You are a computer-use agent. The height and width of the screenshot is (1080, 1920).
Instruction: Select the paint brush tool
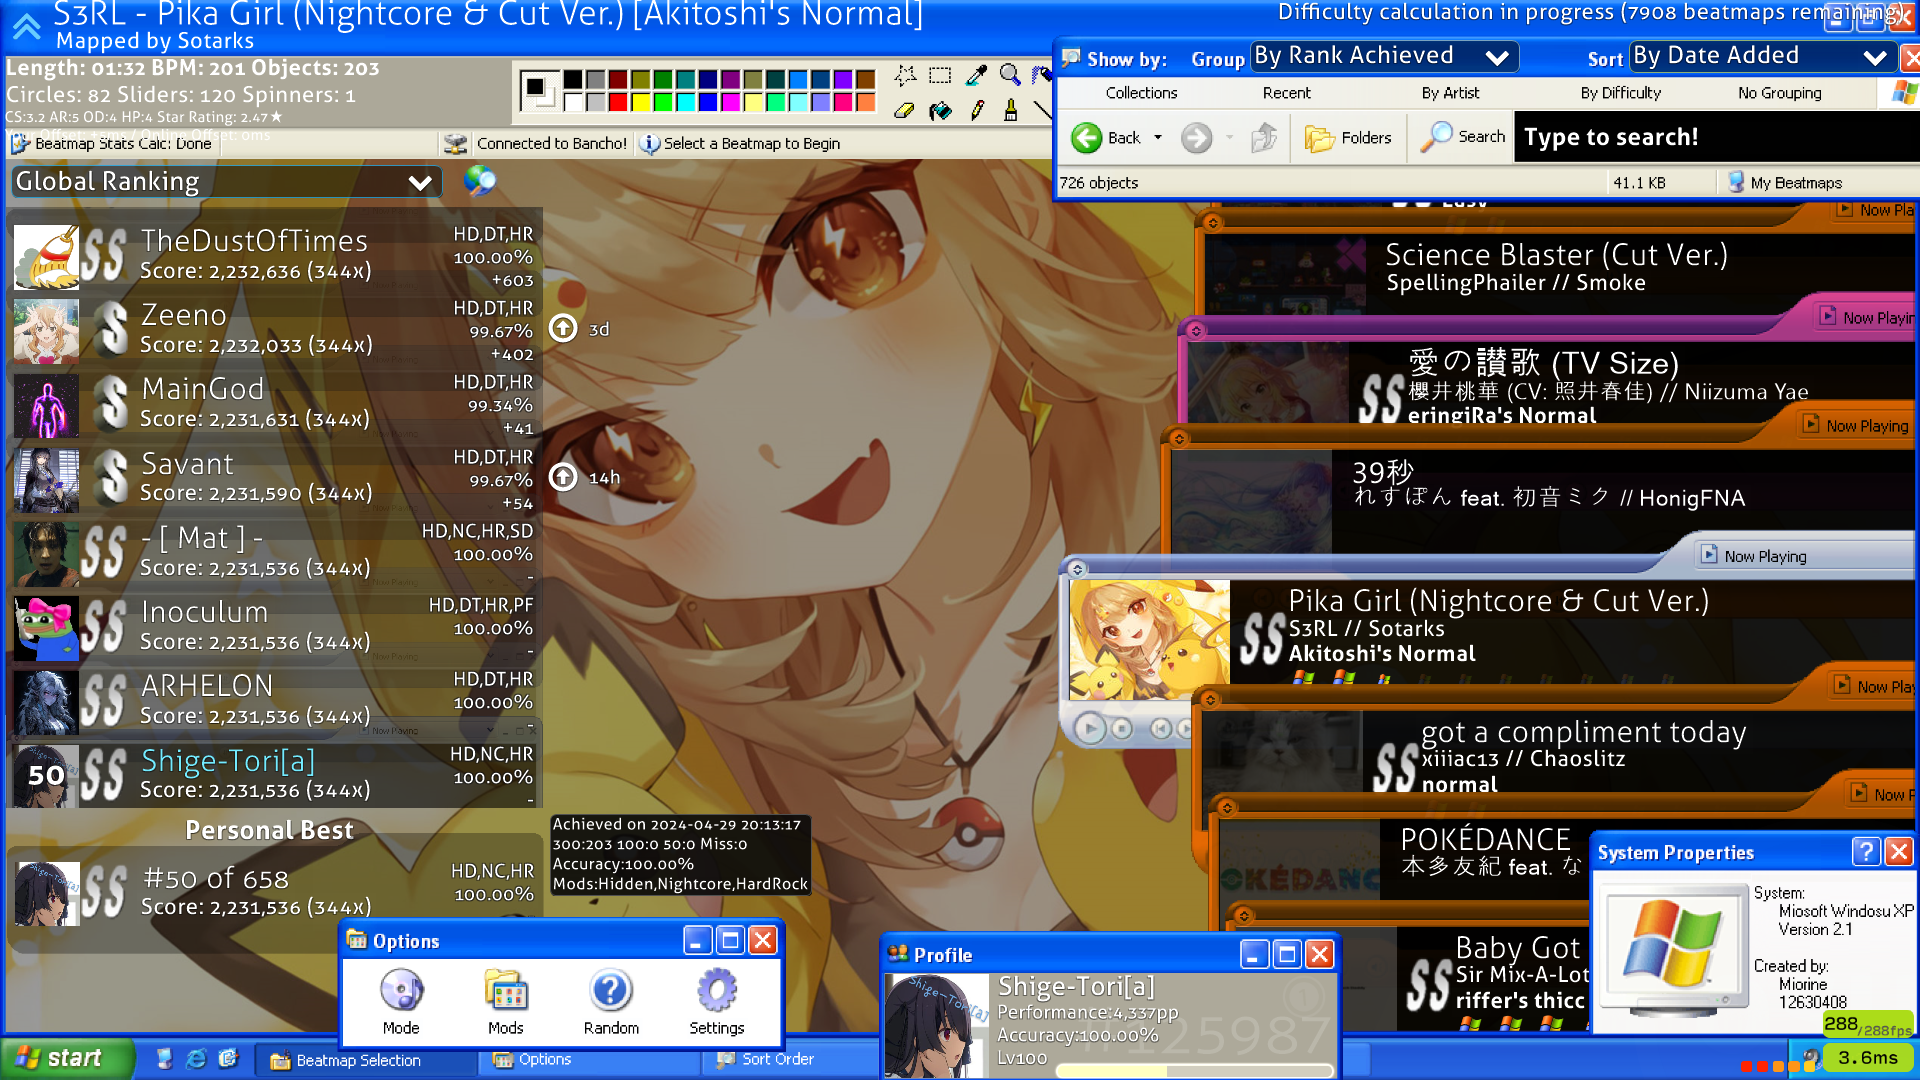tap(1011, 110)
